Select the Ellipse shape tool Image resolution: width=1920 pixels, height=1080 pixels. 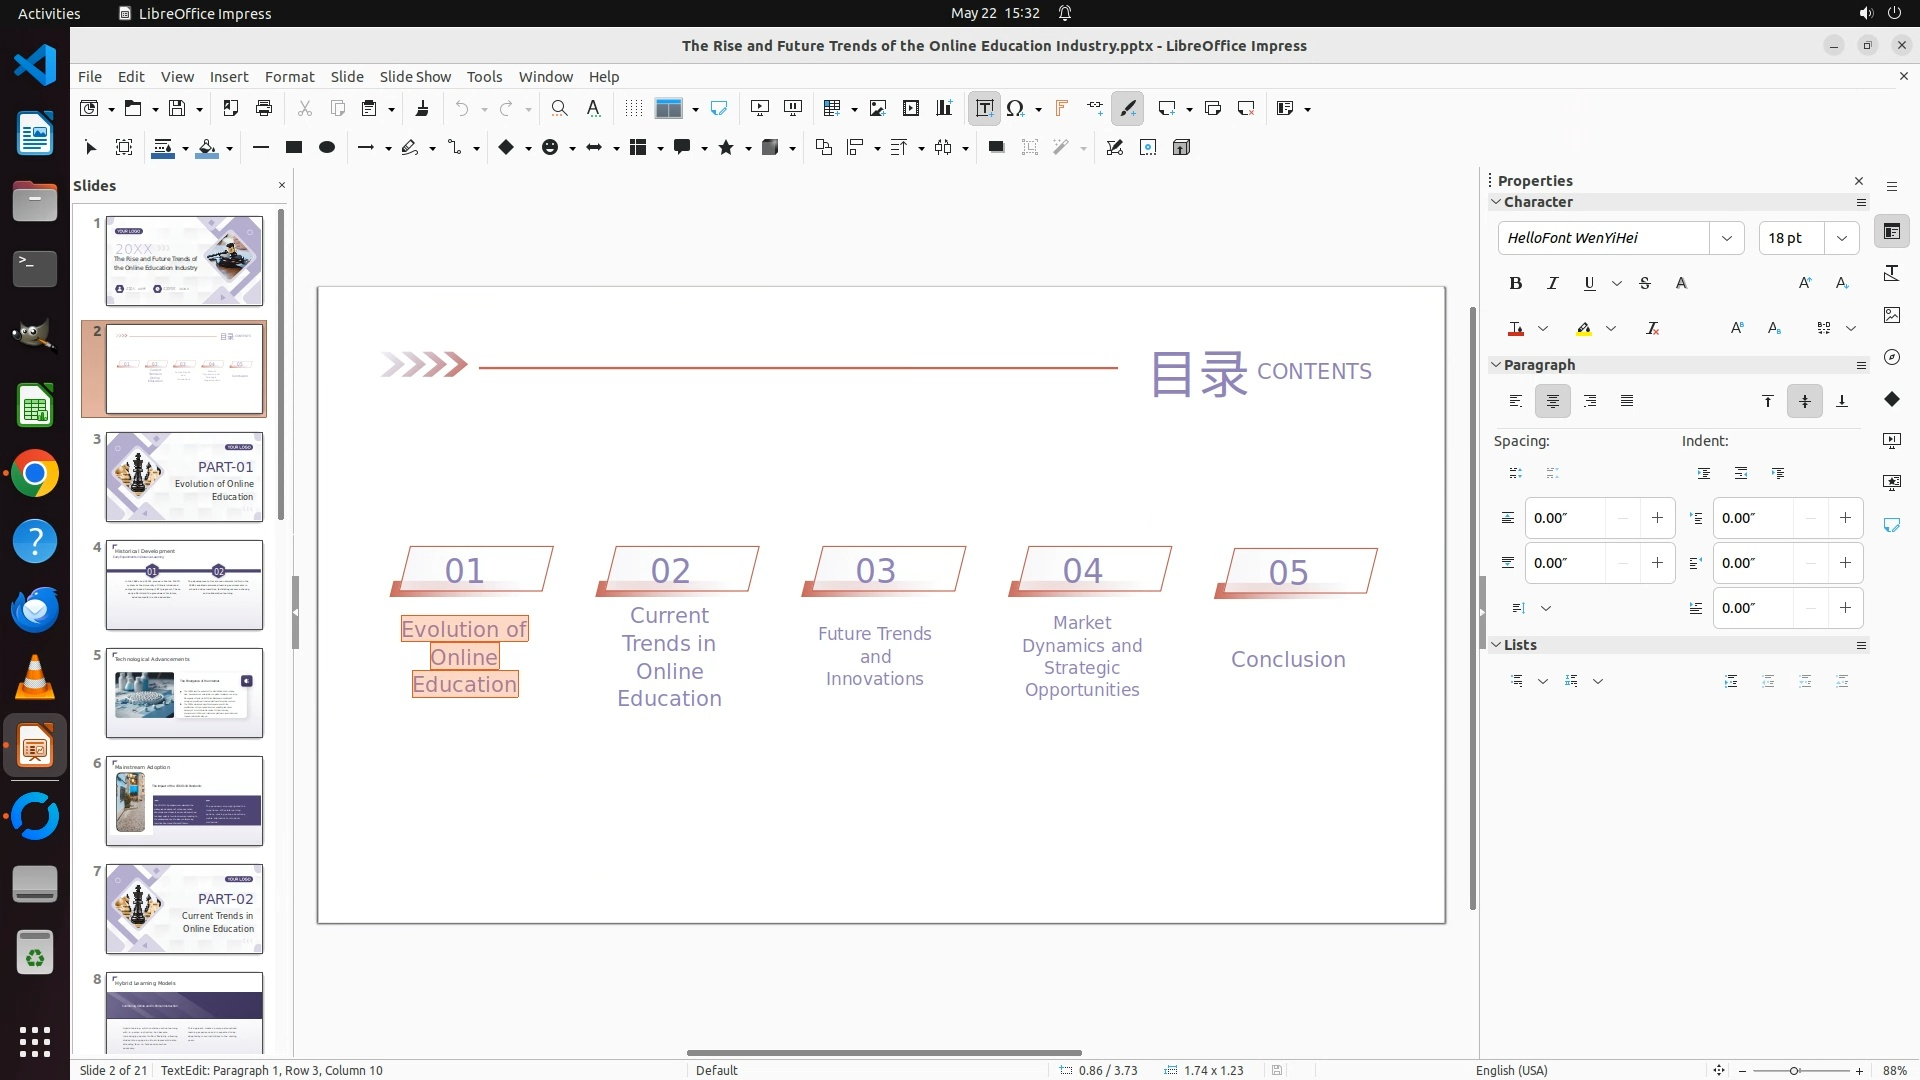(x=327, y=148)
